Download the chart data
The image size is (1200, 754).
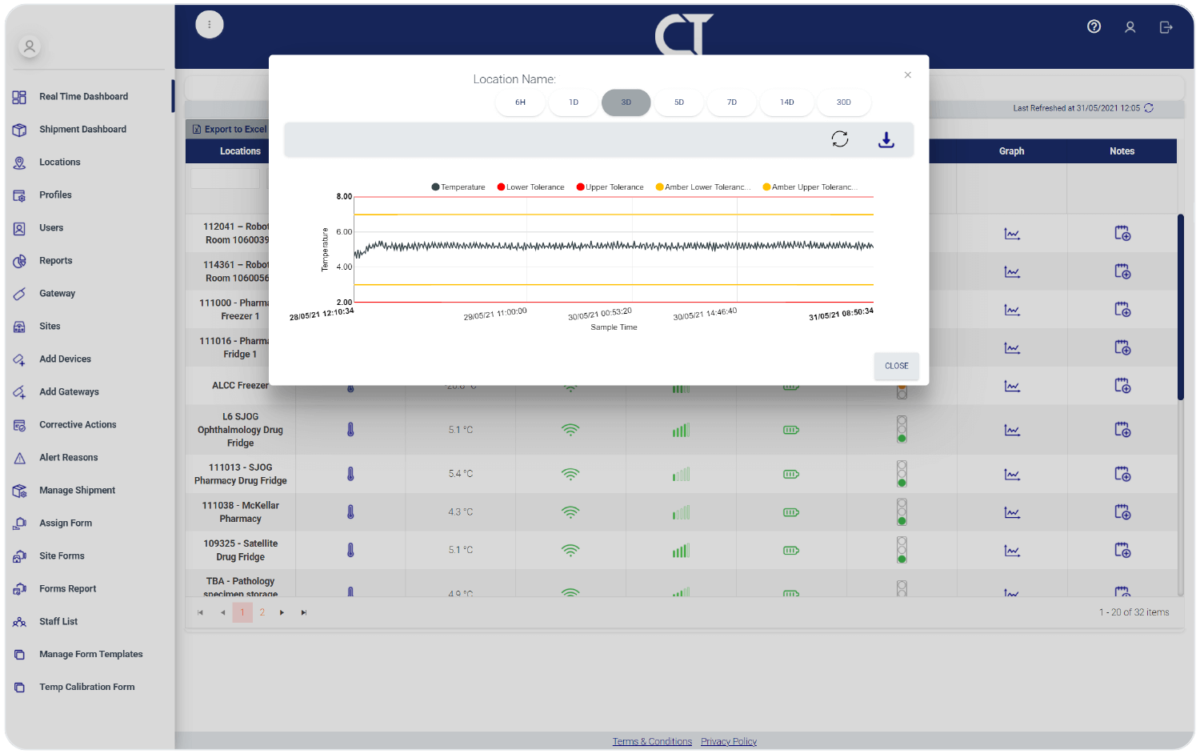pos(886,140)
